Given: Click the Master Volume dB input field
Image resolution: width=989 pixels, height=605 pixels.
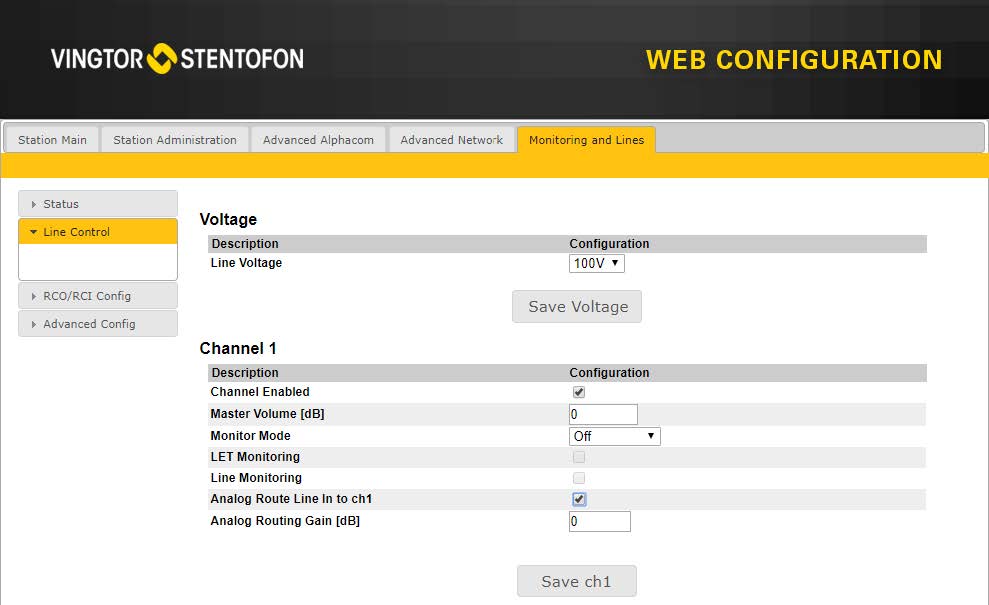Looking at the screenshot, I should coord(603,414).
